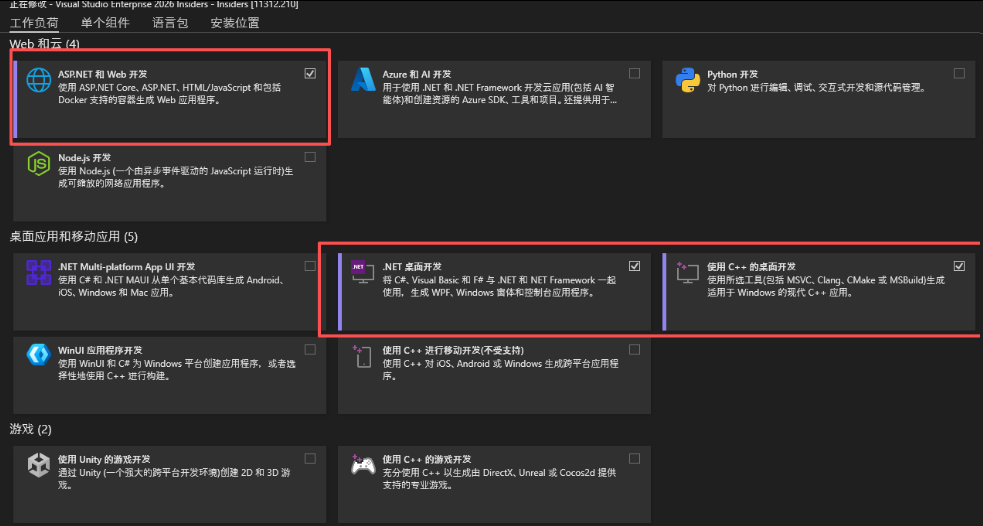
Task: Uncheck 使用 C++ 的桌面开发 checkbox
Action: [959, 266]
